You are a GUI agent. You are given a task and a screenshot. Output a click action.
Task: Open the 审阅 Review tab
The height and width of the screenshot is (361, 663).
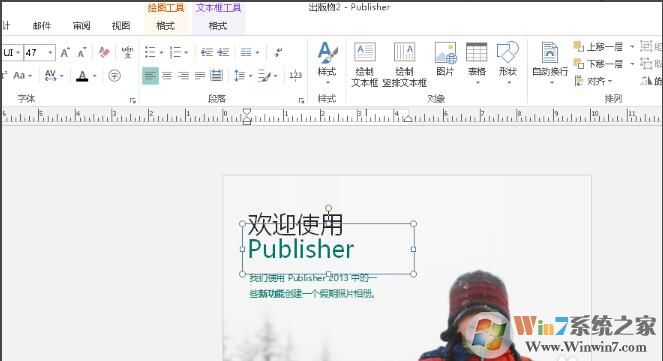[x=82, y=26]
